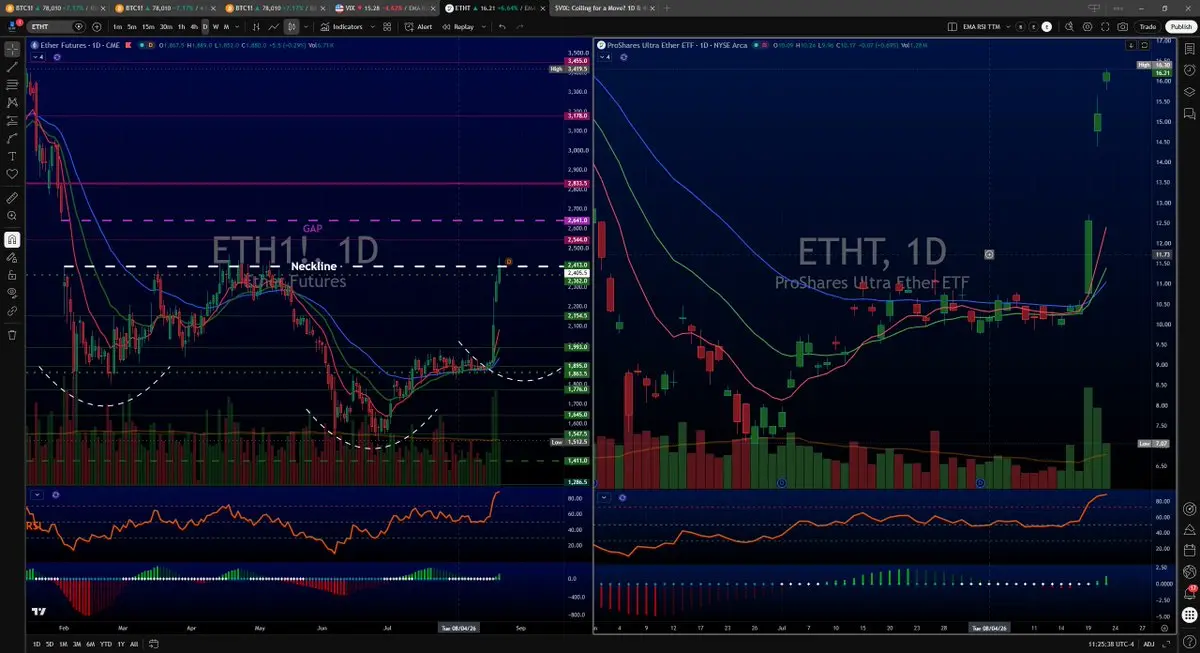1200x653 pixels.
Task: Start bar Replay mode
Action: (x=458, y=26)
